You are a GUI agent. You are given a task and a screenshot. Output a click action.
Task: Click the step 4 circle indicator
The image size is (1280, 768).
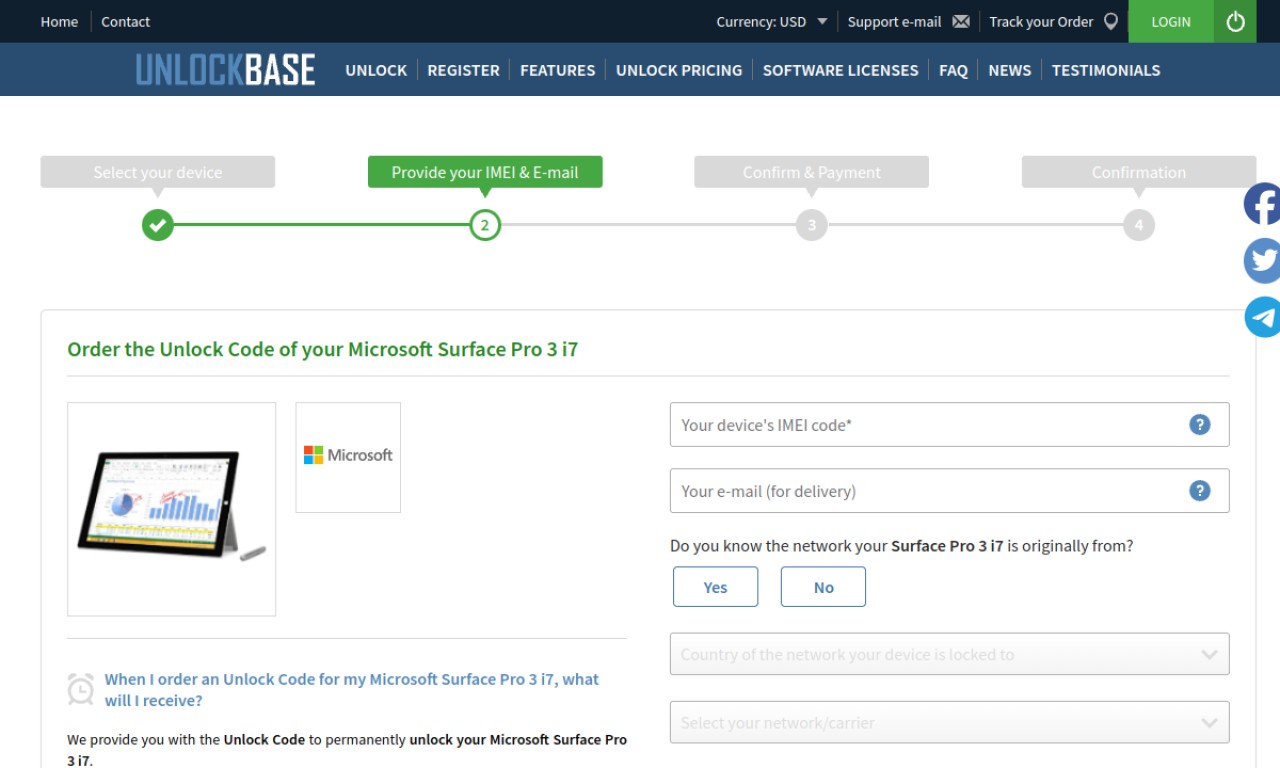click(x=1139, y=225)
